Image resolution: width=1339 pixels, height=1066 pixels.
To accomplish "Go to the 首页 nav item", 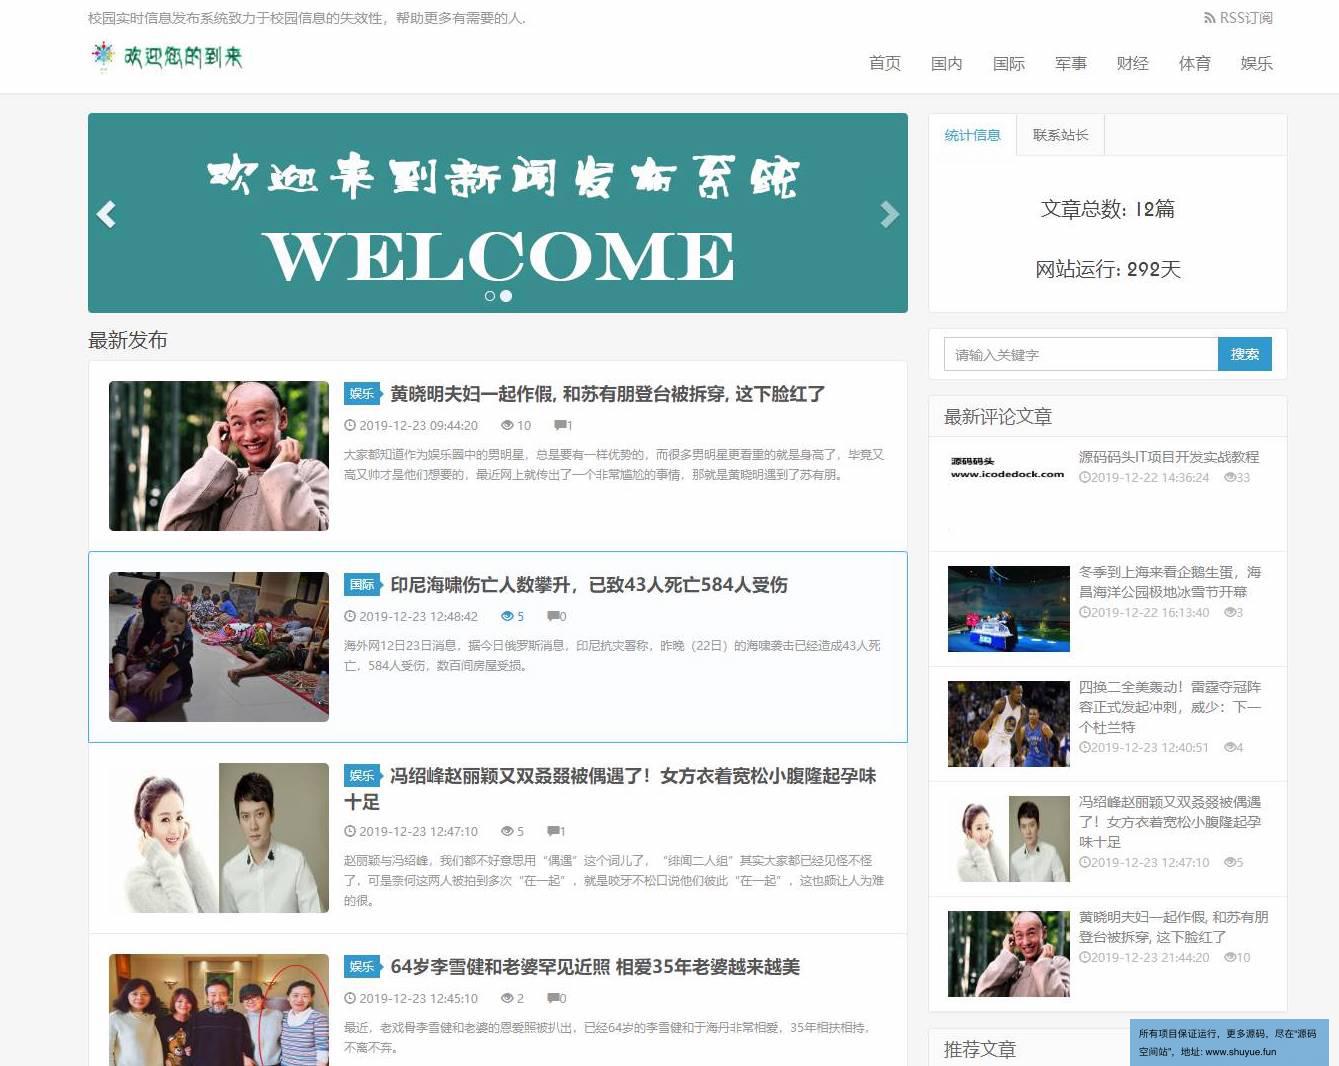I will coord(885,63).
